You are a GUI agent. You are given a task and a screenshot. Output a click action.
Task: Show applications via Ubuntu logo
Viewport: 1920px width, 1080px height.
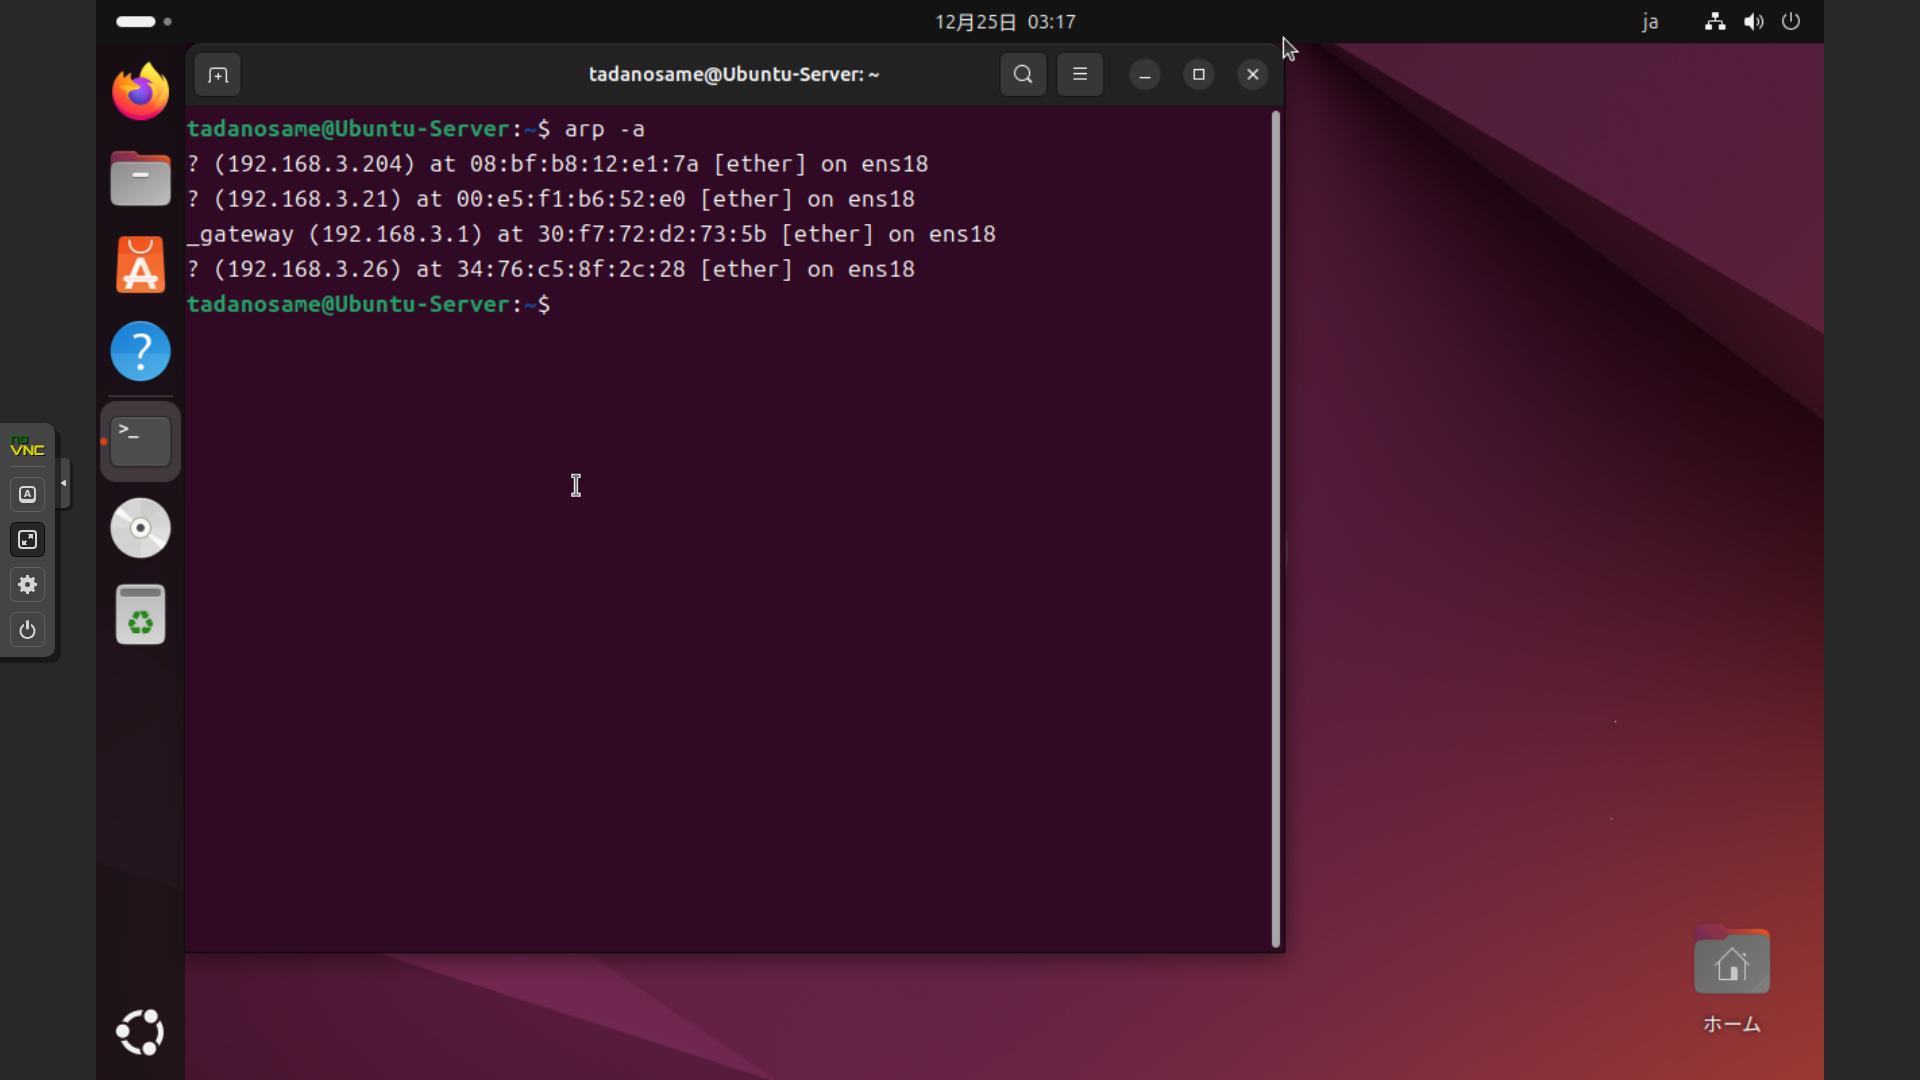[140, 1032]
